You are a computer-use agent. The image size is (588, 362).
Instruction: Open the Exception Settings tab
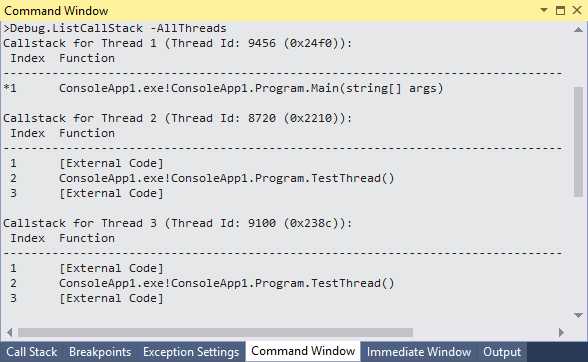(191, 352)
